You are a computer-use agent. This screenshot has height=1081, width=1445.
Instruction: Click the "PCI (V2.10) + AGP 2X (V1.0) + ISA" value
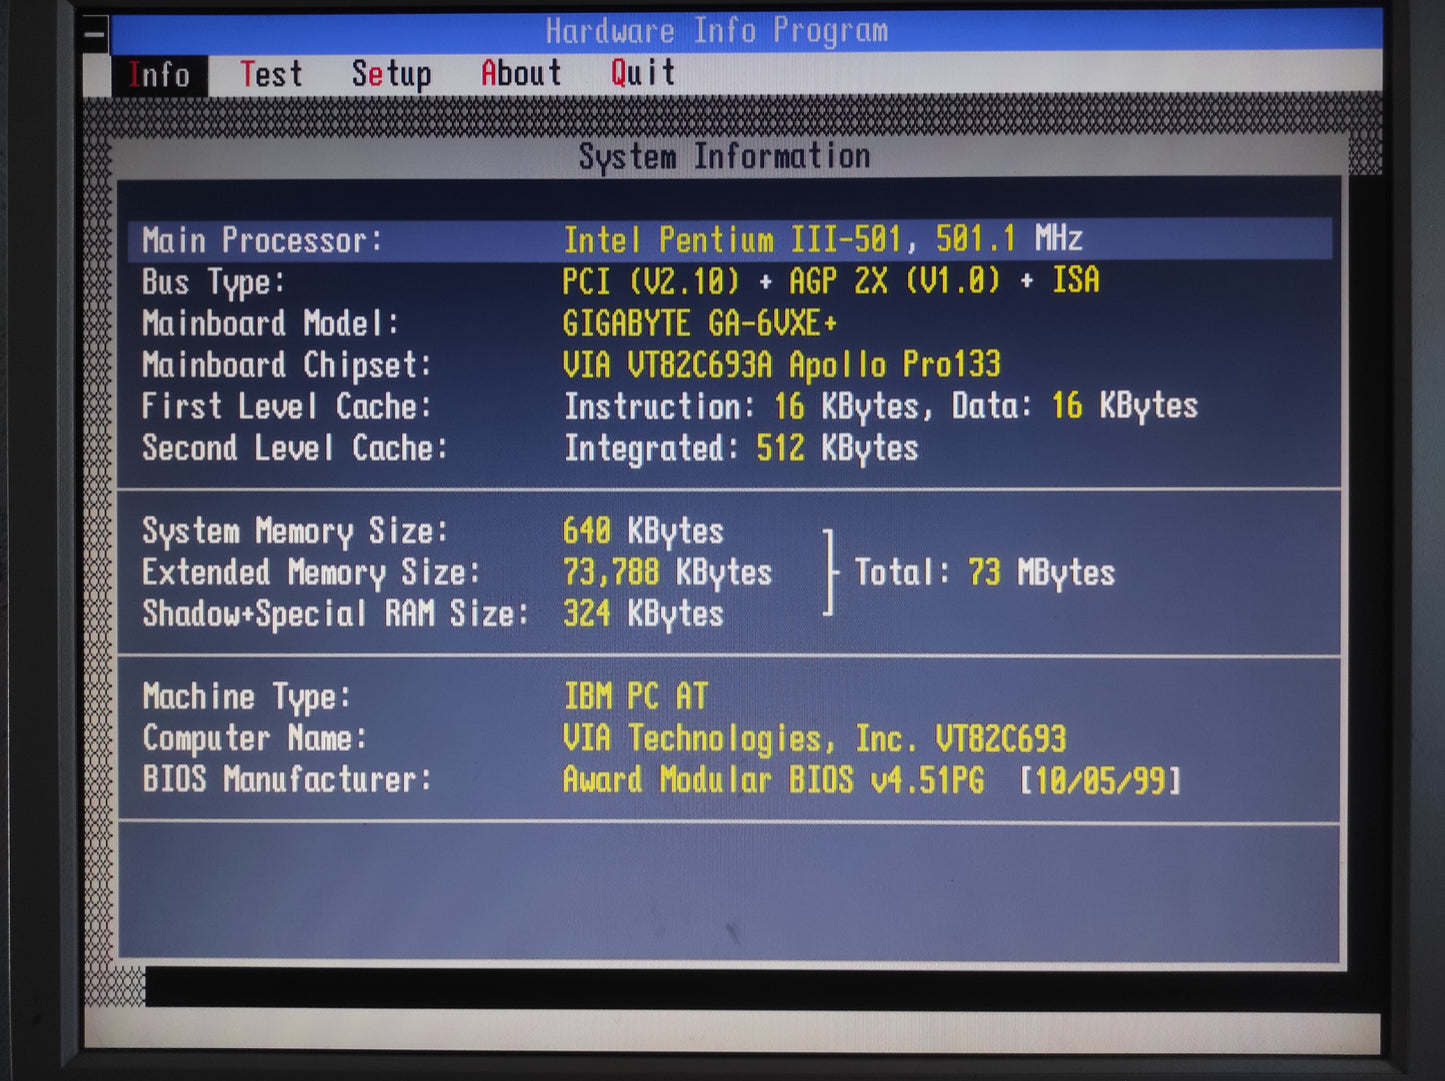pyautogui.click(x=831, y=280)
